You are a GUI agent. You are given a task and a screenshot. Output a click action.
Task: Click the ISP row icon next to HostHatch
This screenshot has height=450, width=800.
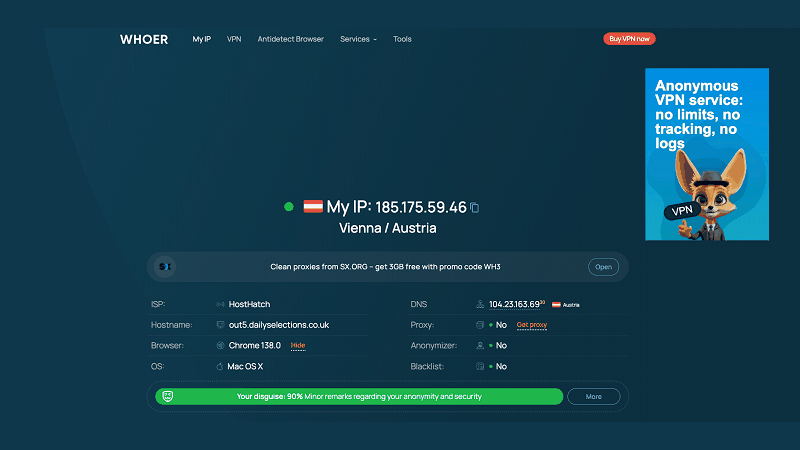(220, 305)
